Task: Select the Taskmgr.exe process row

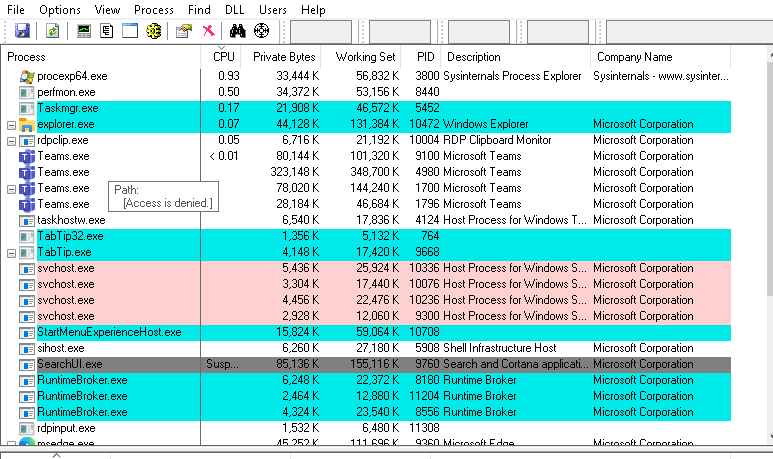Action: (x=366, y=108)
